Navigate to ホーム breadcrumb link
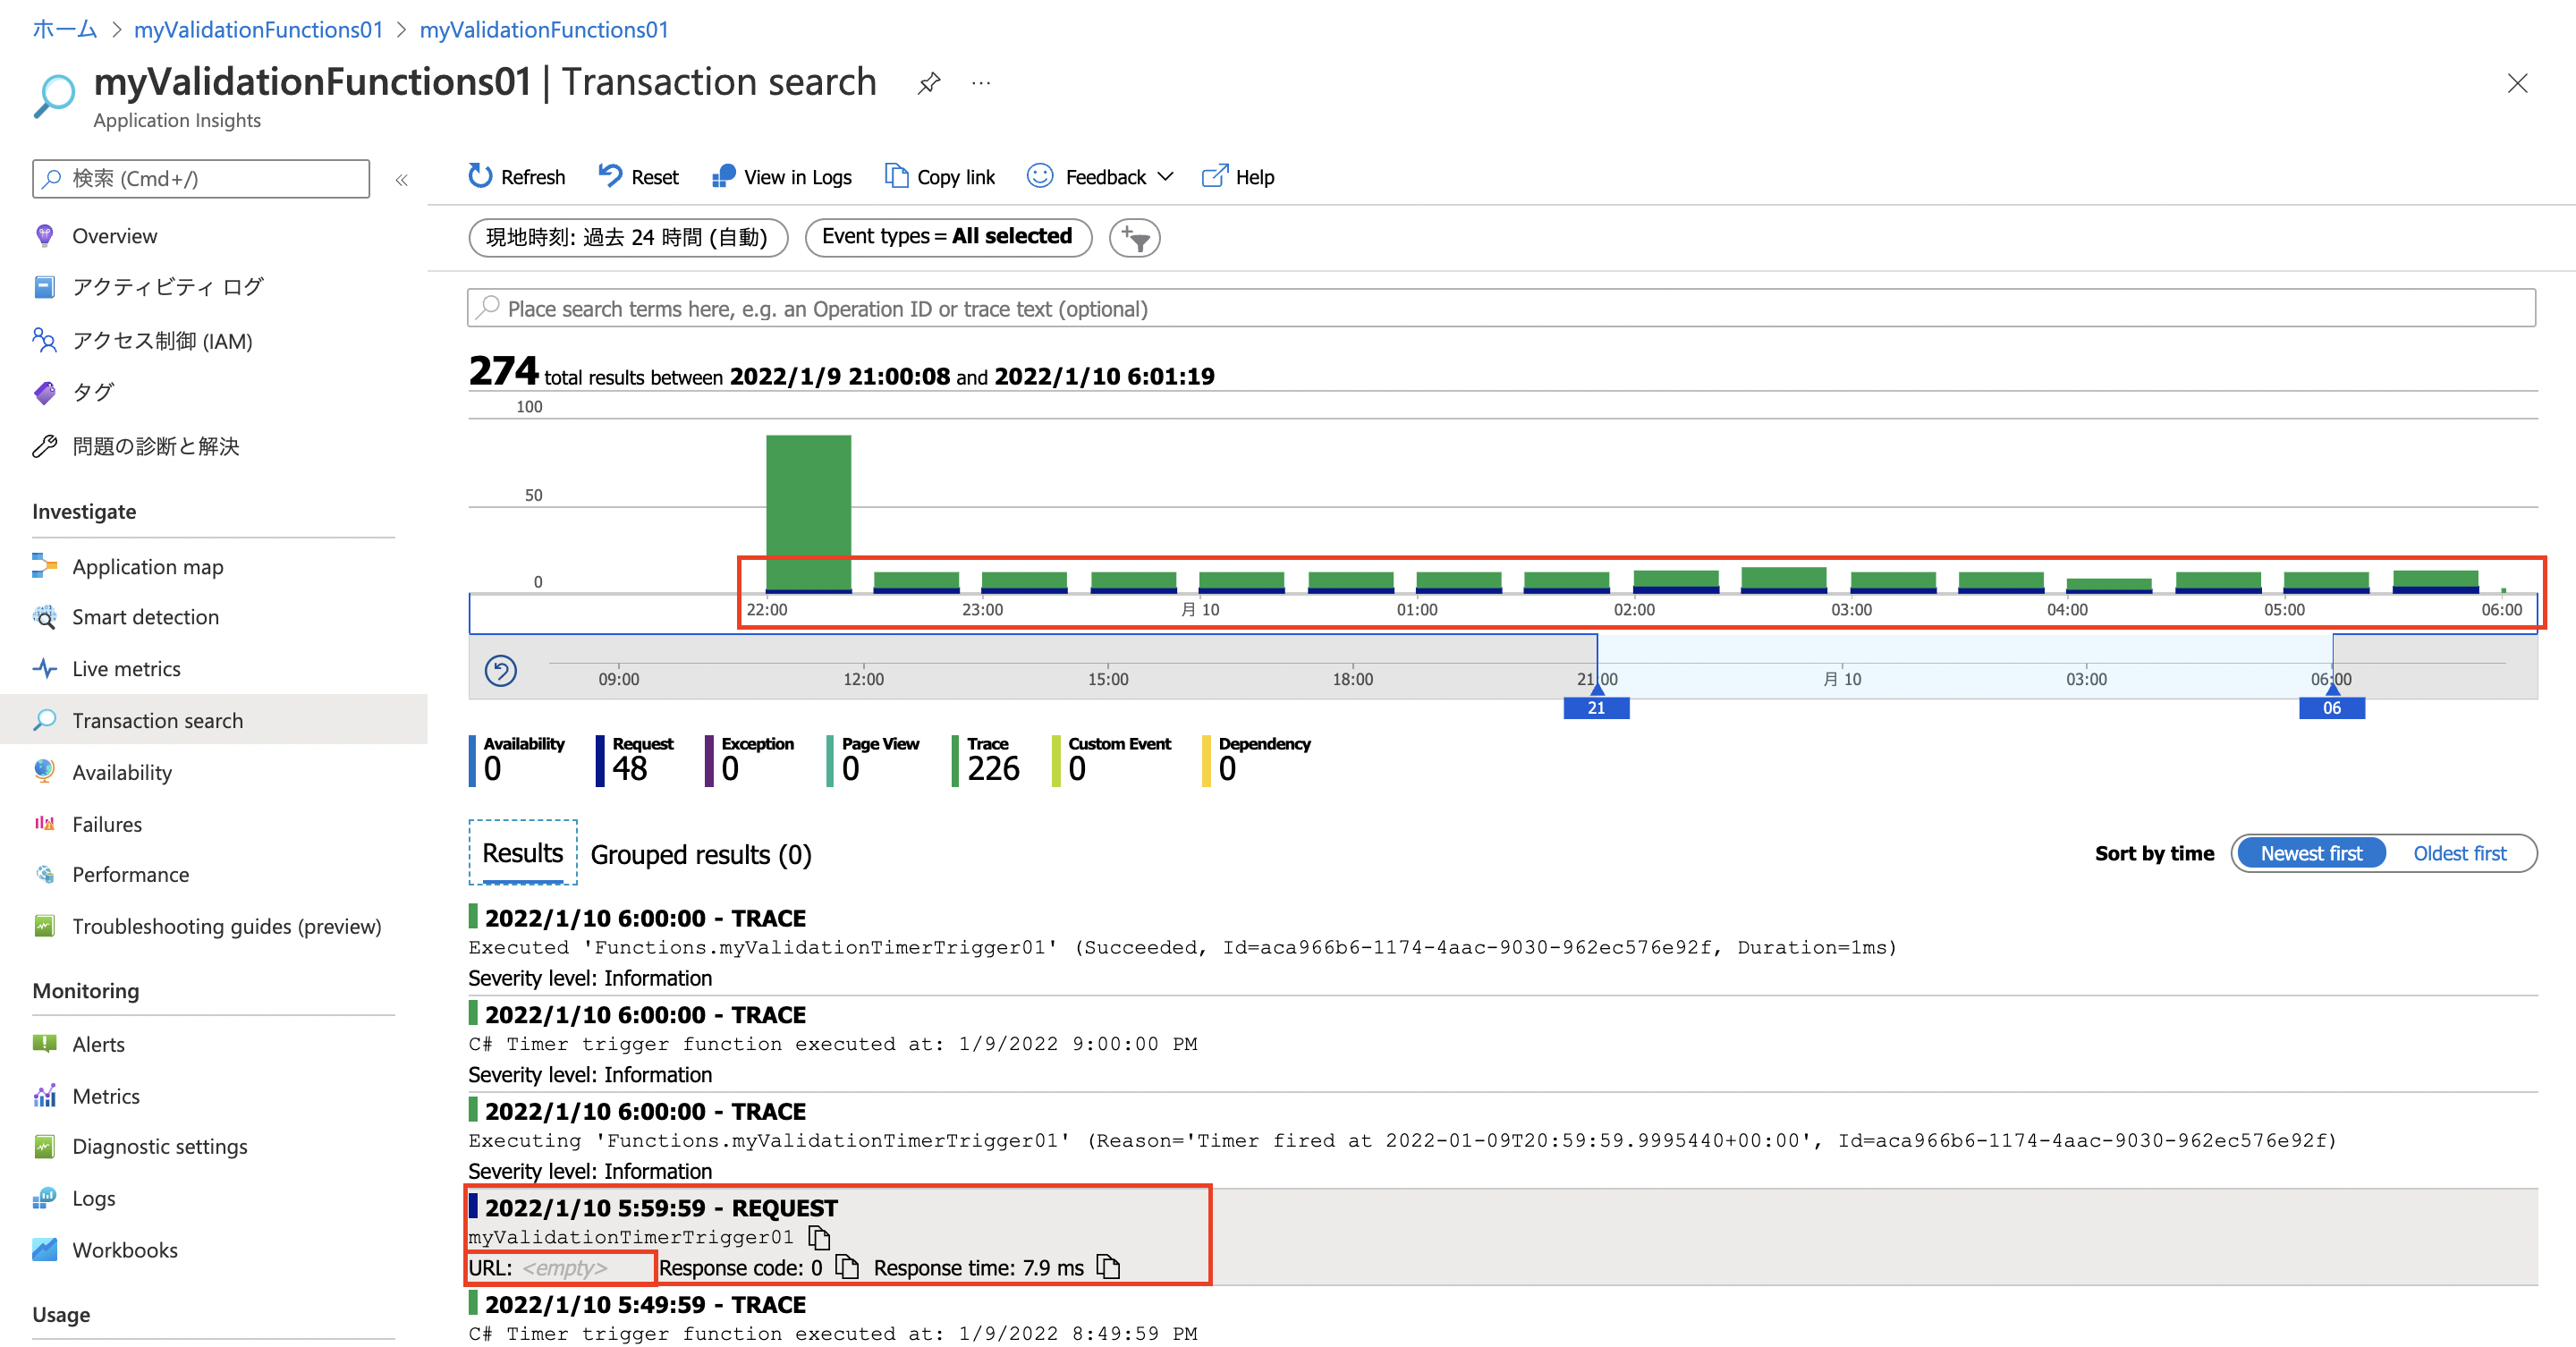 point(64,29)
